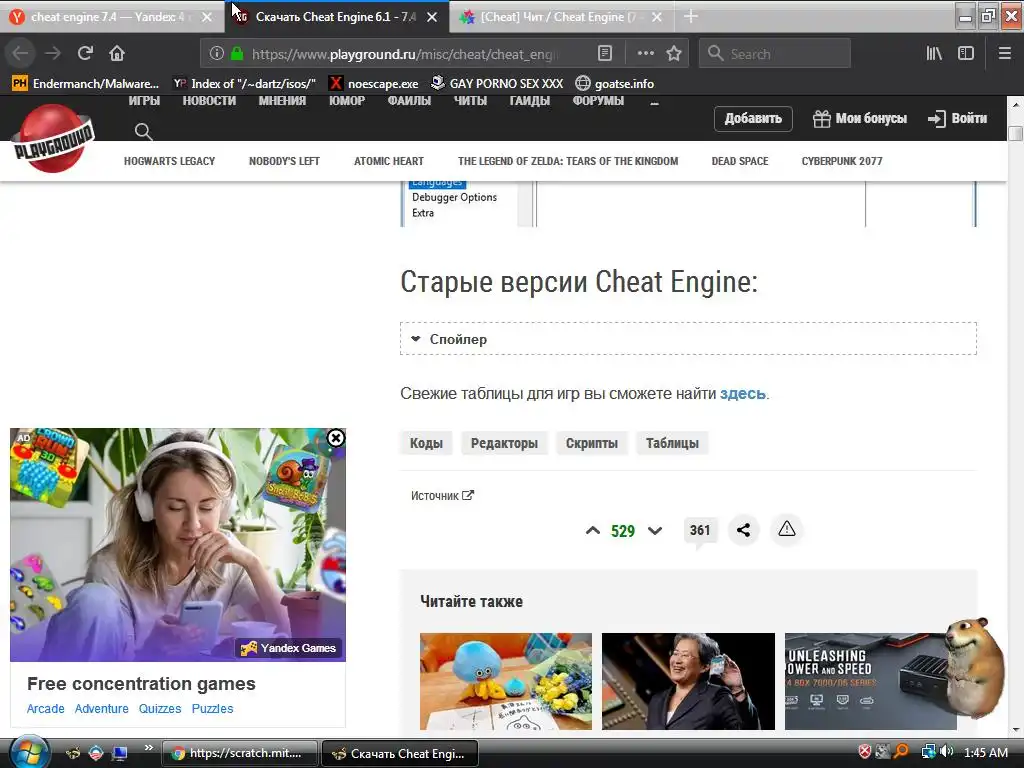Viewport: 1024px width, 768px height.
Task: Report the post with warning triangle
Action: pyautogui.click(x=787, y=529)
